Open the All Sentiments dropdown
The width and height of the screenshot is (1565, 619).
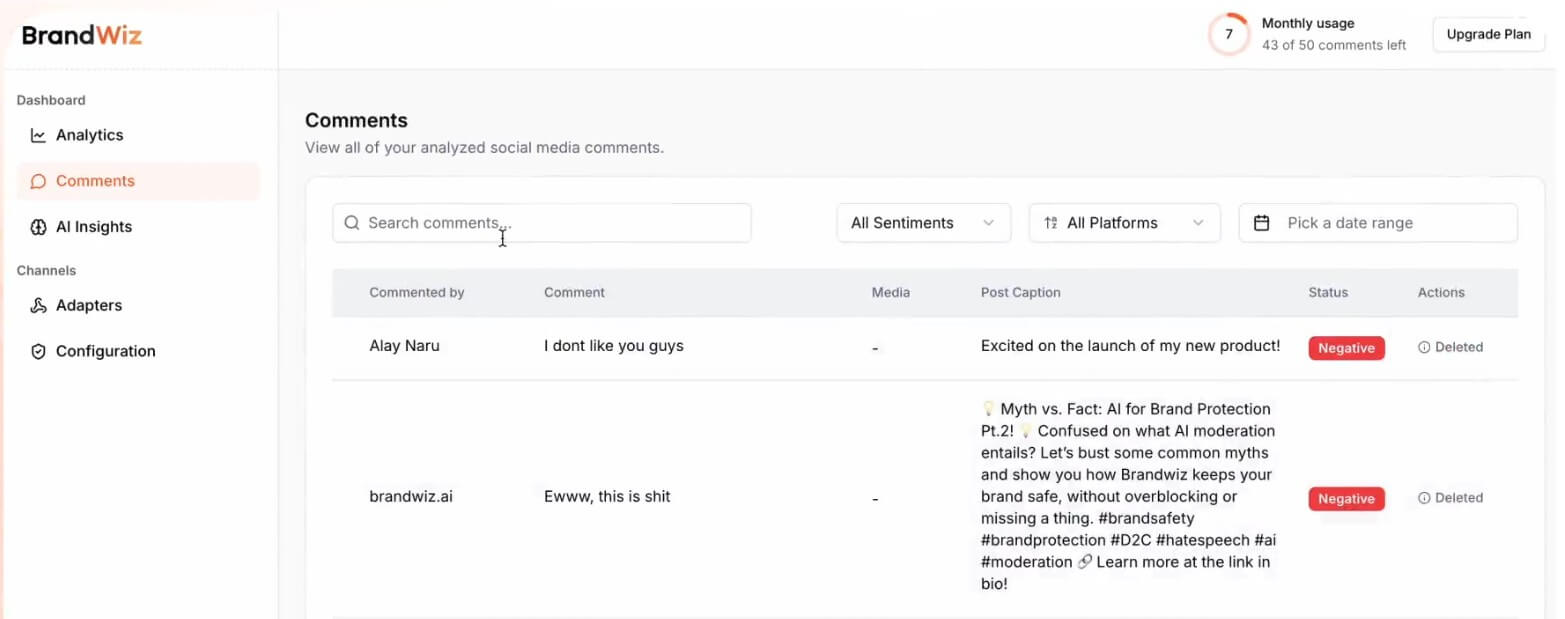click(x=923, y=223)
